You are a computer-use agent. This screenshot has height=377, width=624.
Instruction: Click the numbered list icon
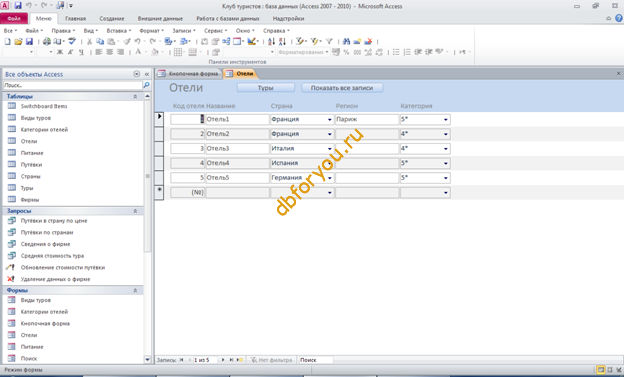coord(407,52)
